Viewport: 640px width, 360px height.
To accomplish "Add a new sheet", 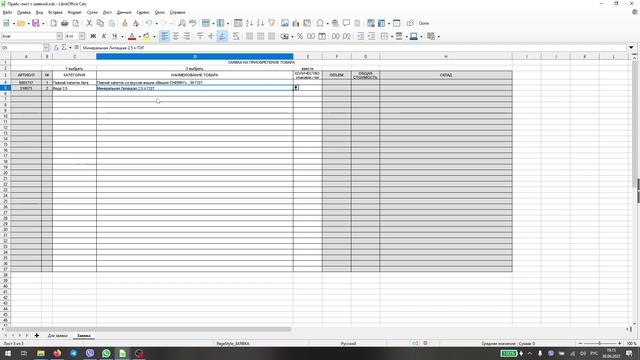I will (x=36, y=336).
